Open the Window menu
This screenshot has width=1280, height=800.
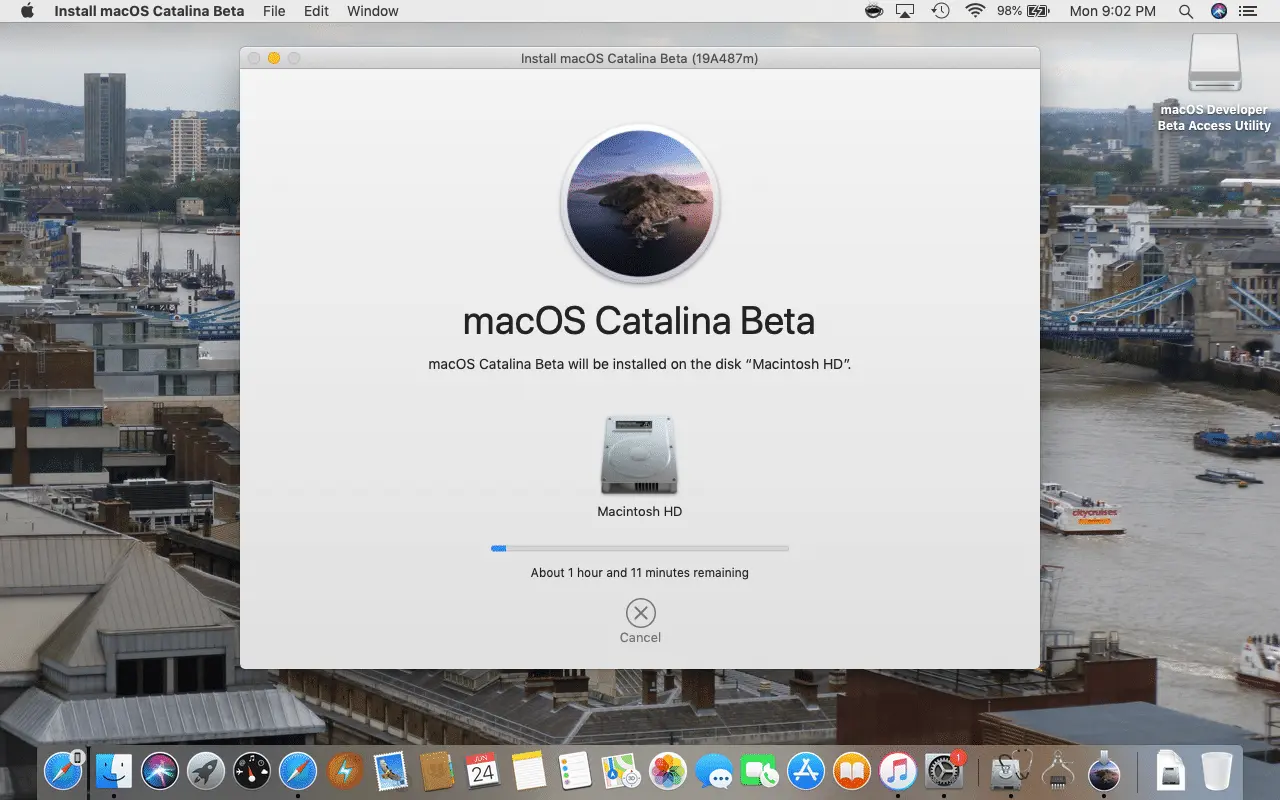pyautogui.click(x=372, y=11)
